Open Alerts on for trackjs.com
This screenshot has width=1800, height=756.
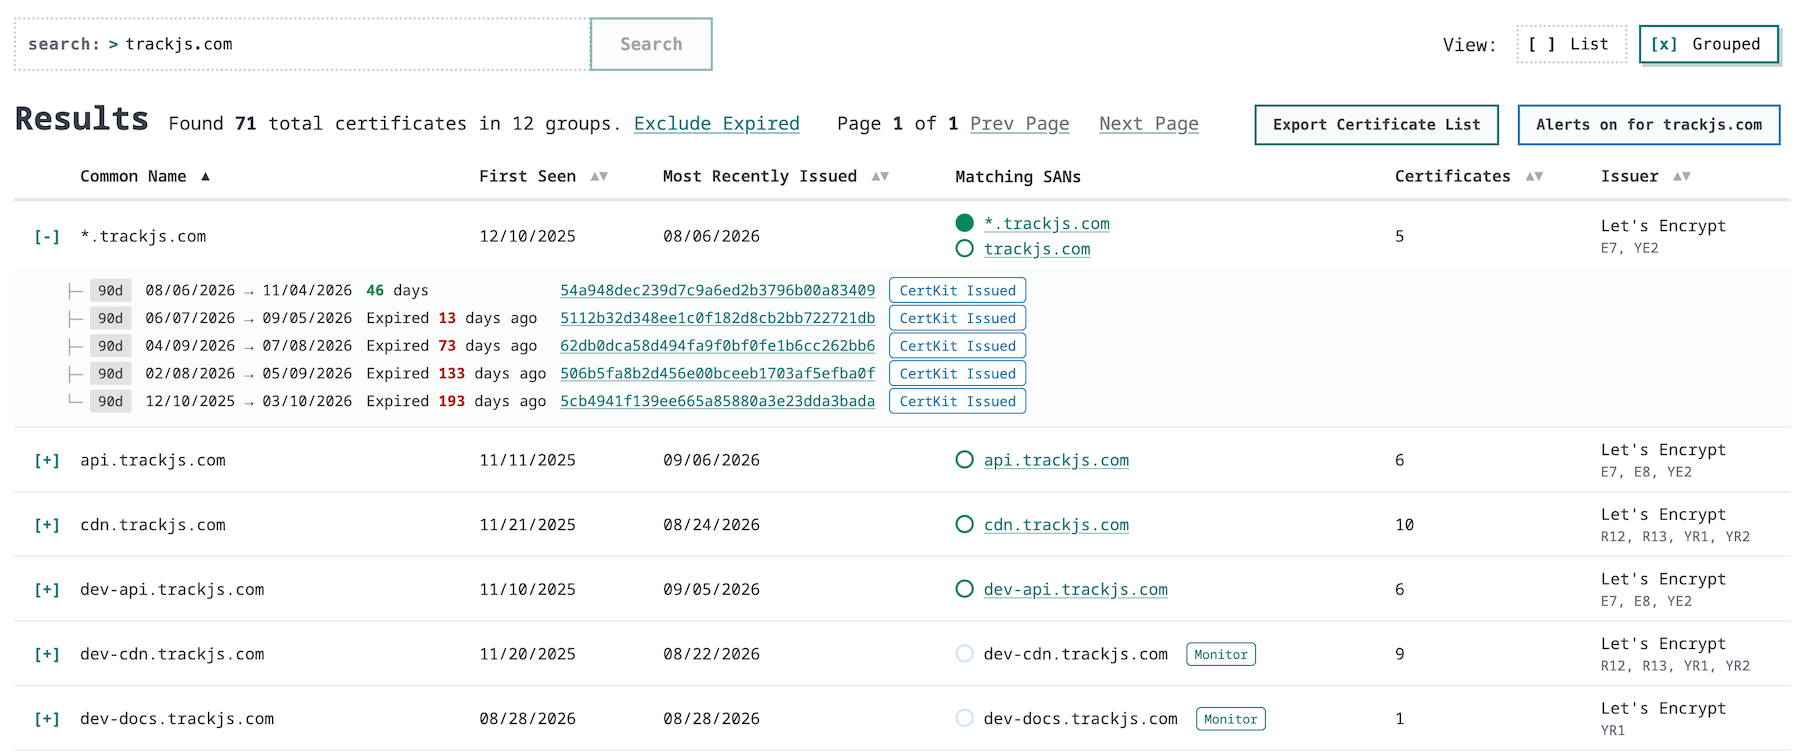click(1649, 125)
